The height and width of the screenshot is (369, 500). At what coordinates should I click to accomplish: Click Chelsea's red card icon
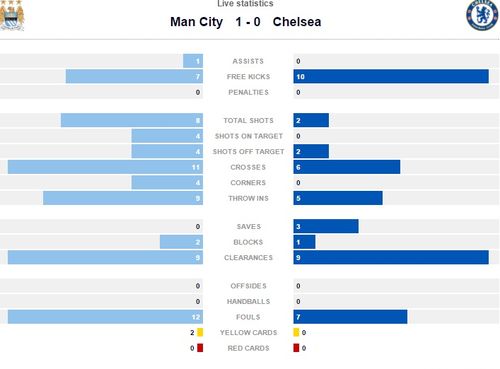296,348
